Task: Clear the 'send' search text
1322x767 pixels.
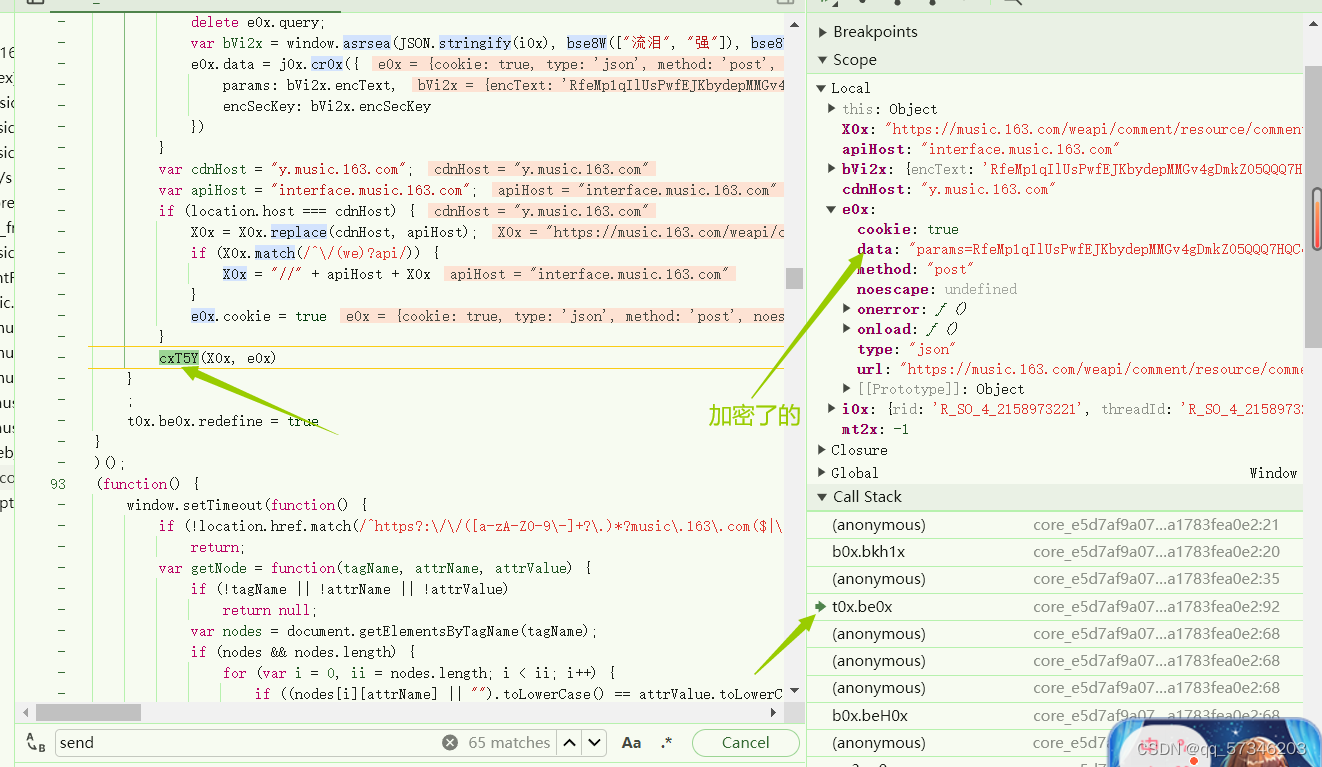Action: click(450, 743)
